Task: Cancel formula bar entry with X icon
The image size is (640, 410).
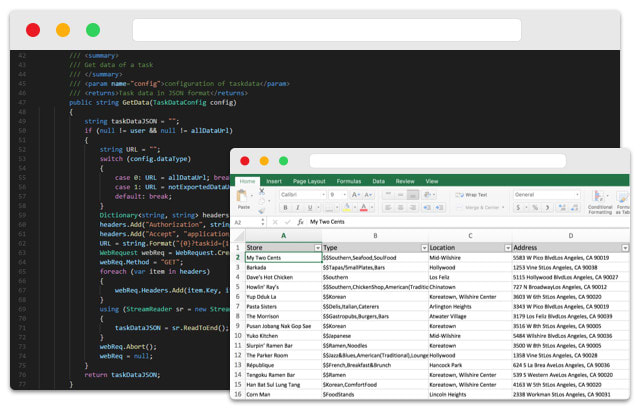Action: [x=275, y=222]
